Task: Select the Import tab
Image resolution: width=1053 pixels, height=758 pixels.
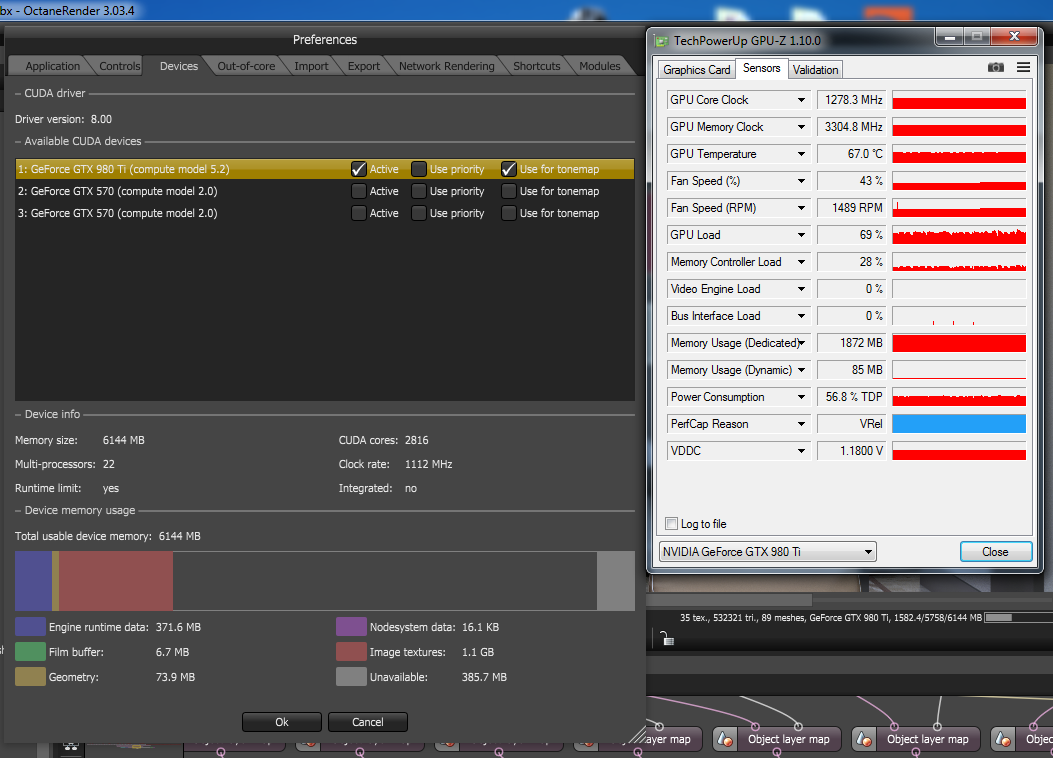Action: pyautogui.click(x=311, y=66)
